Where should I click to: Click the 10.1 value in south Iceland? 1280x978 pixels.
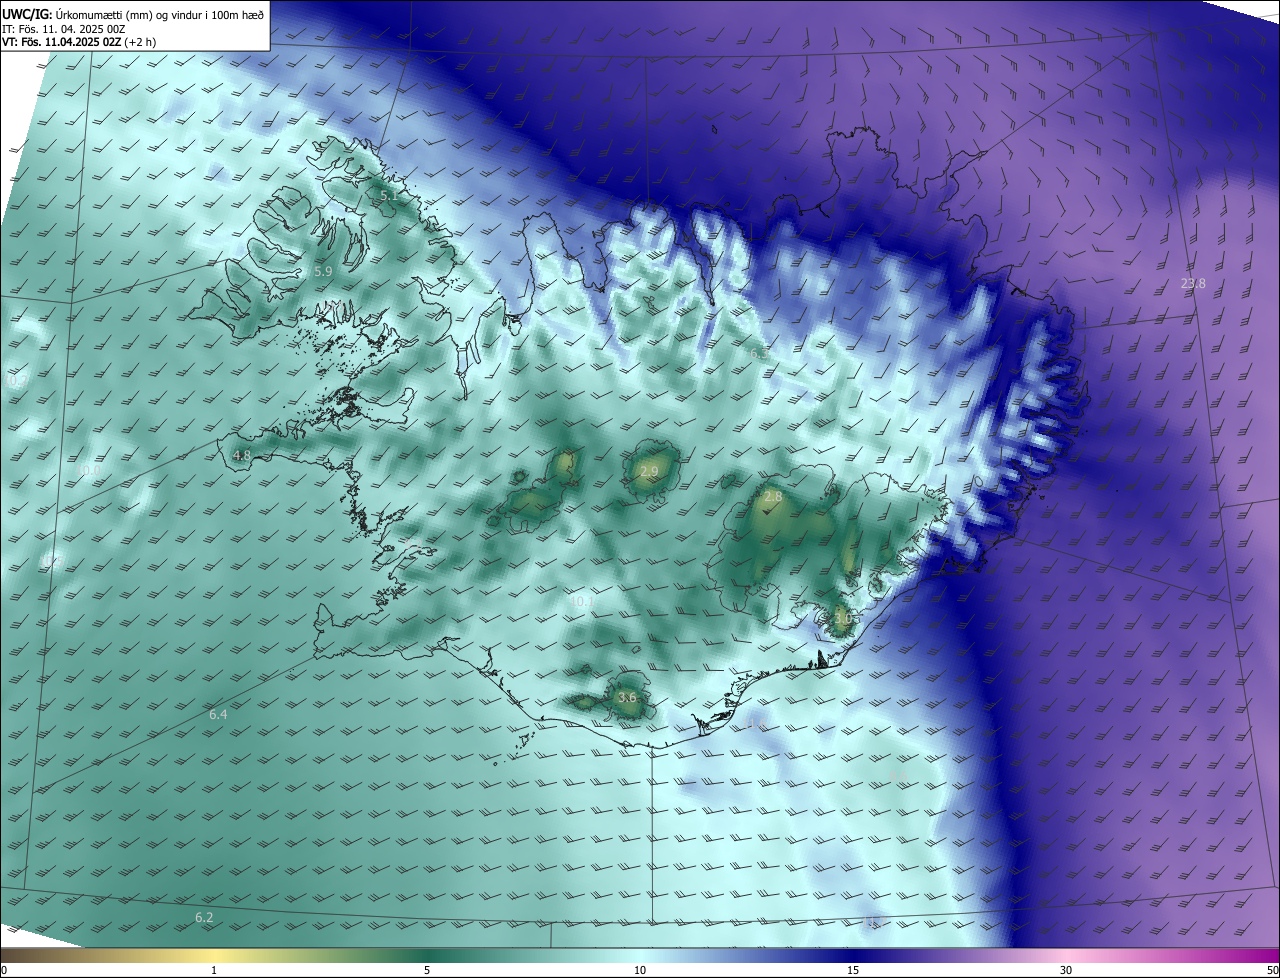click(x=581, y=601)
